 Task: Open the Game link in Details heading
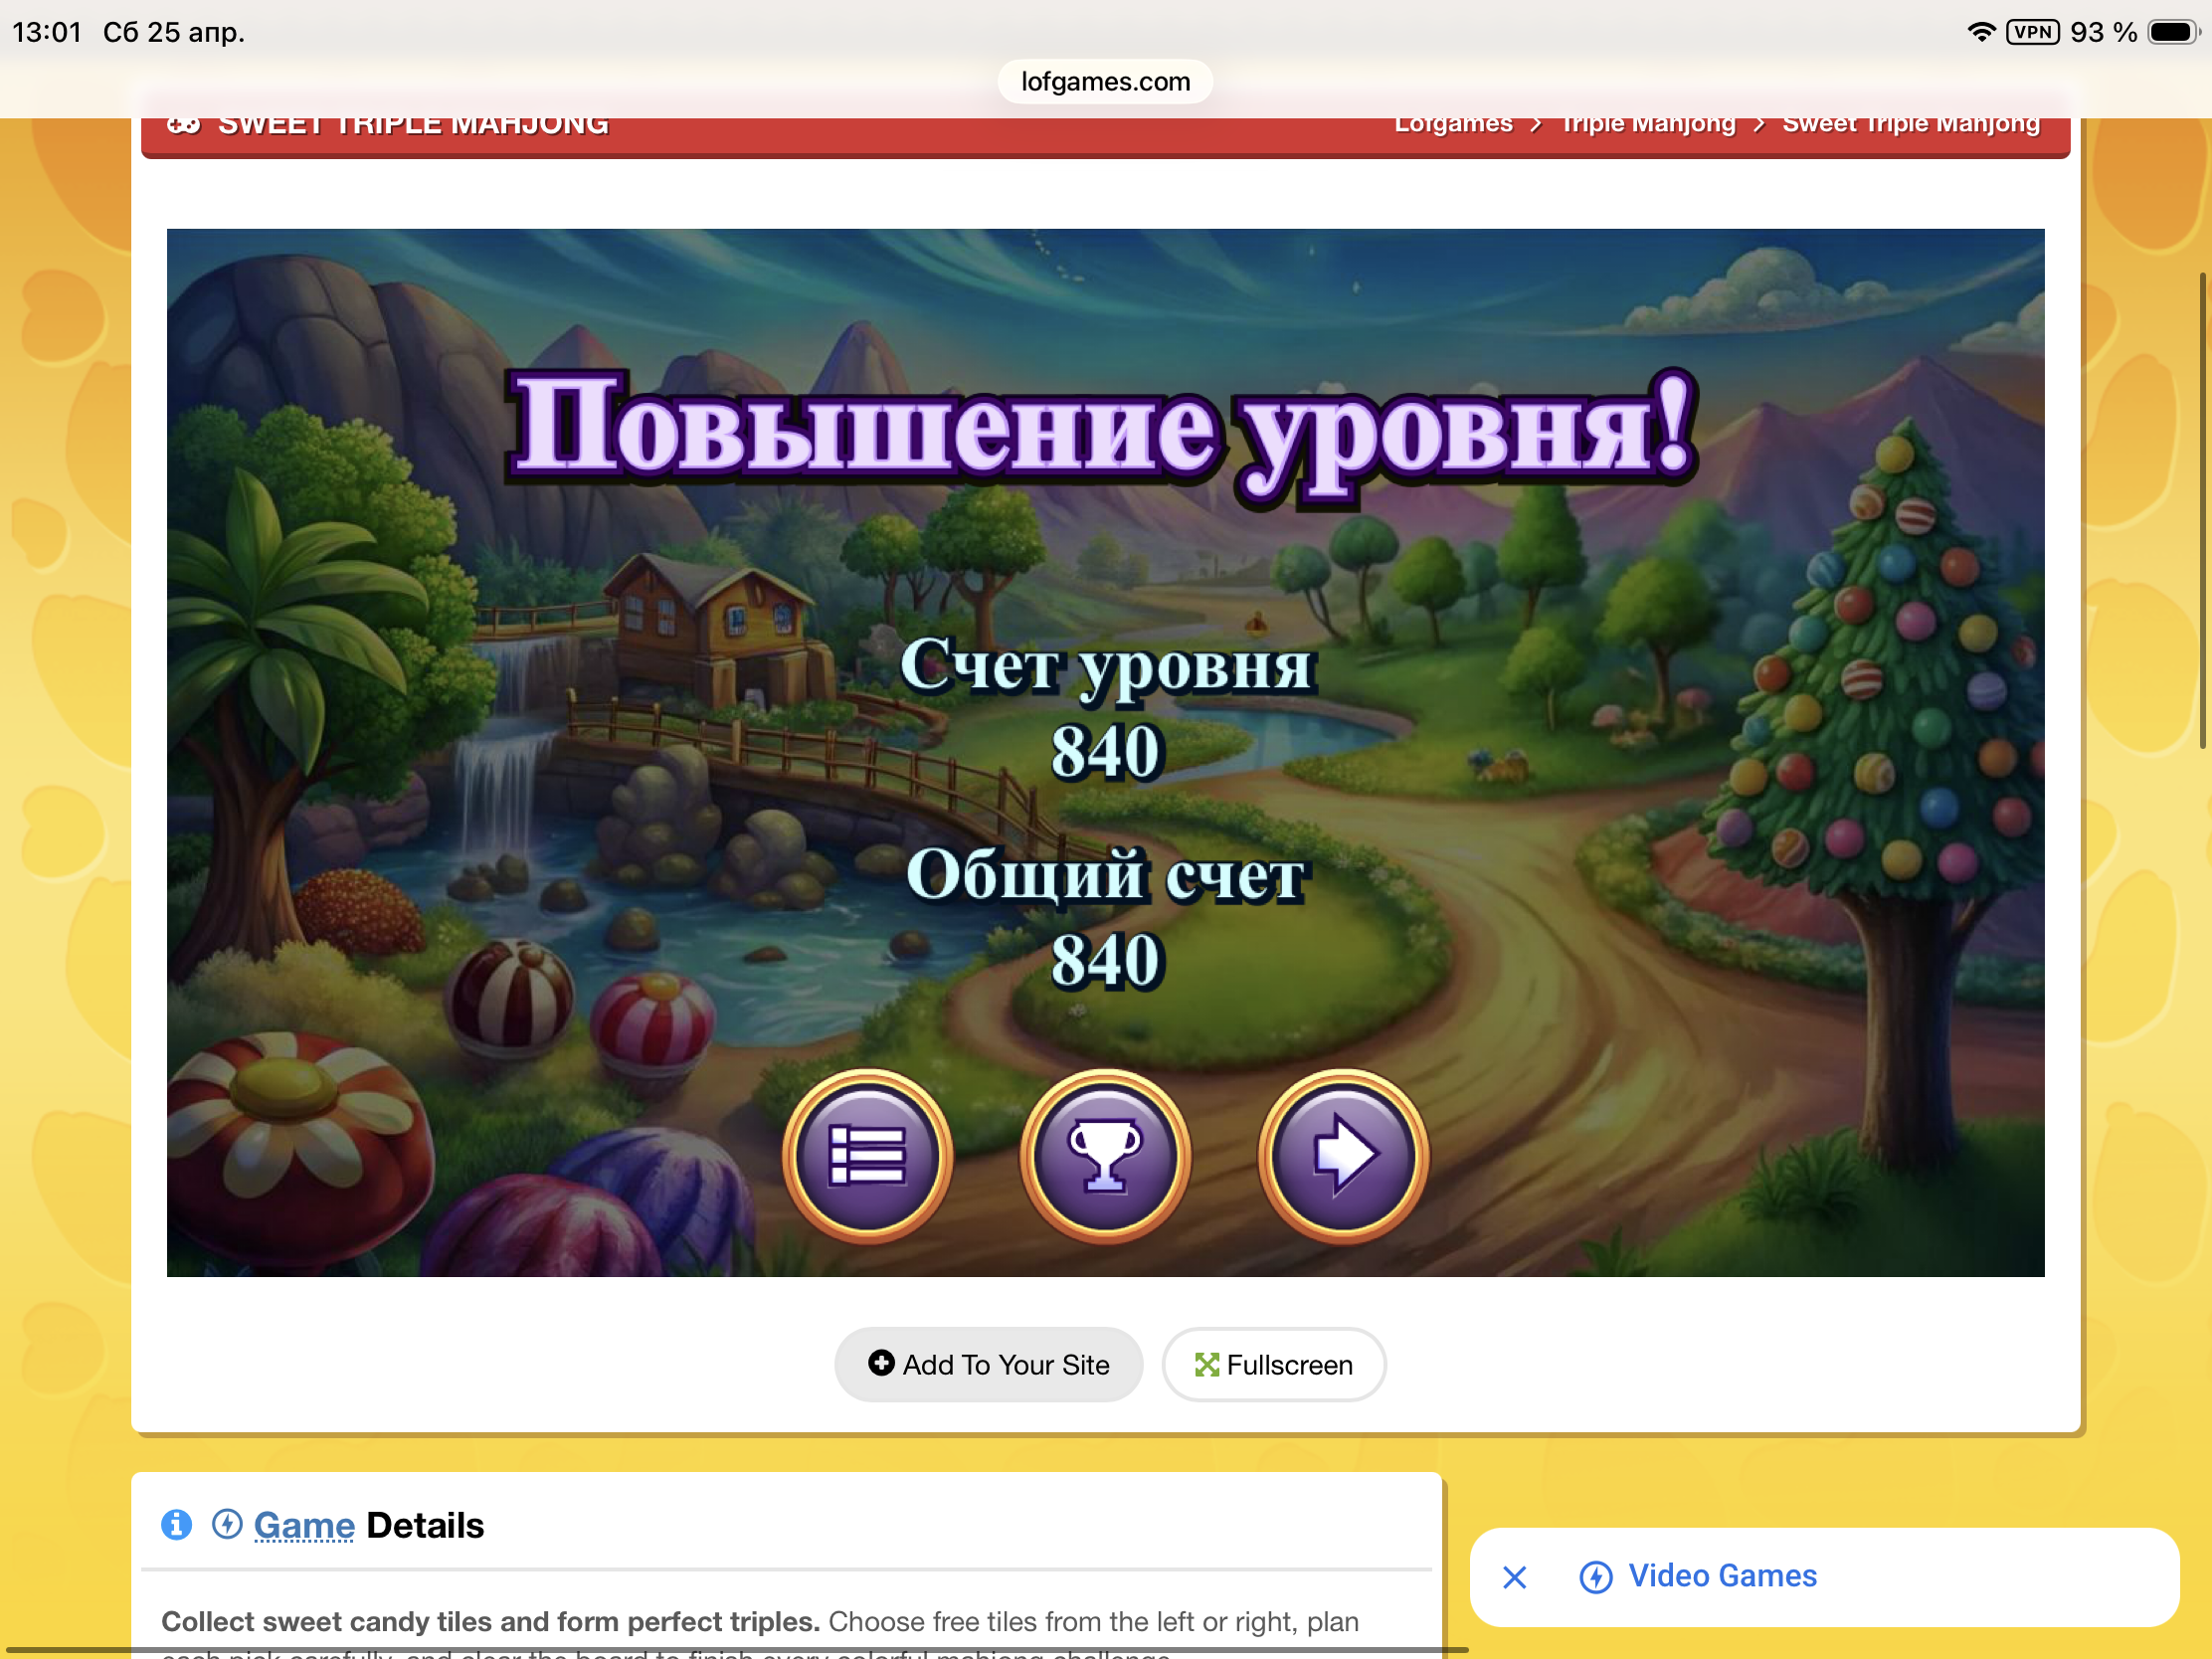pyautogui.click(x=304, y=1525)
